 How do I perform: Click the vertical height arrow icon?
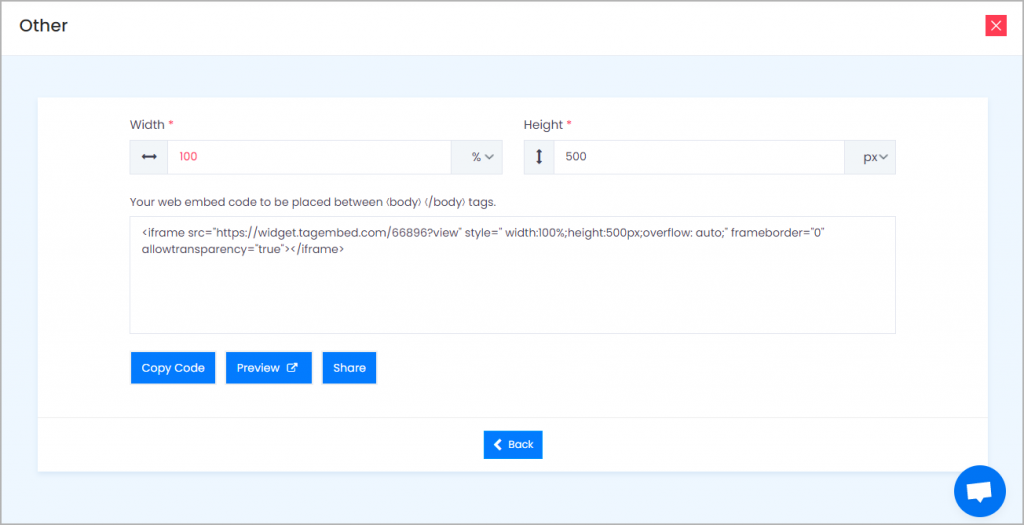(x=539, y=157)
